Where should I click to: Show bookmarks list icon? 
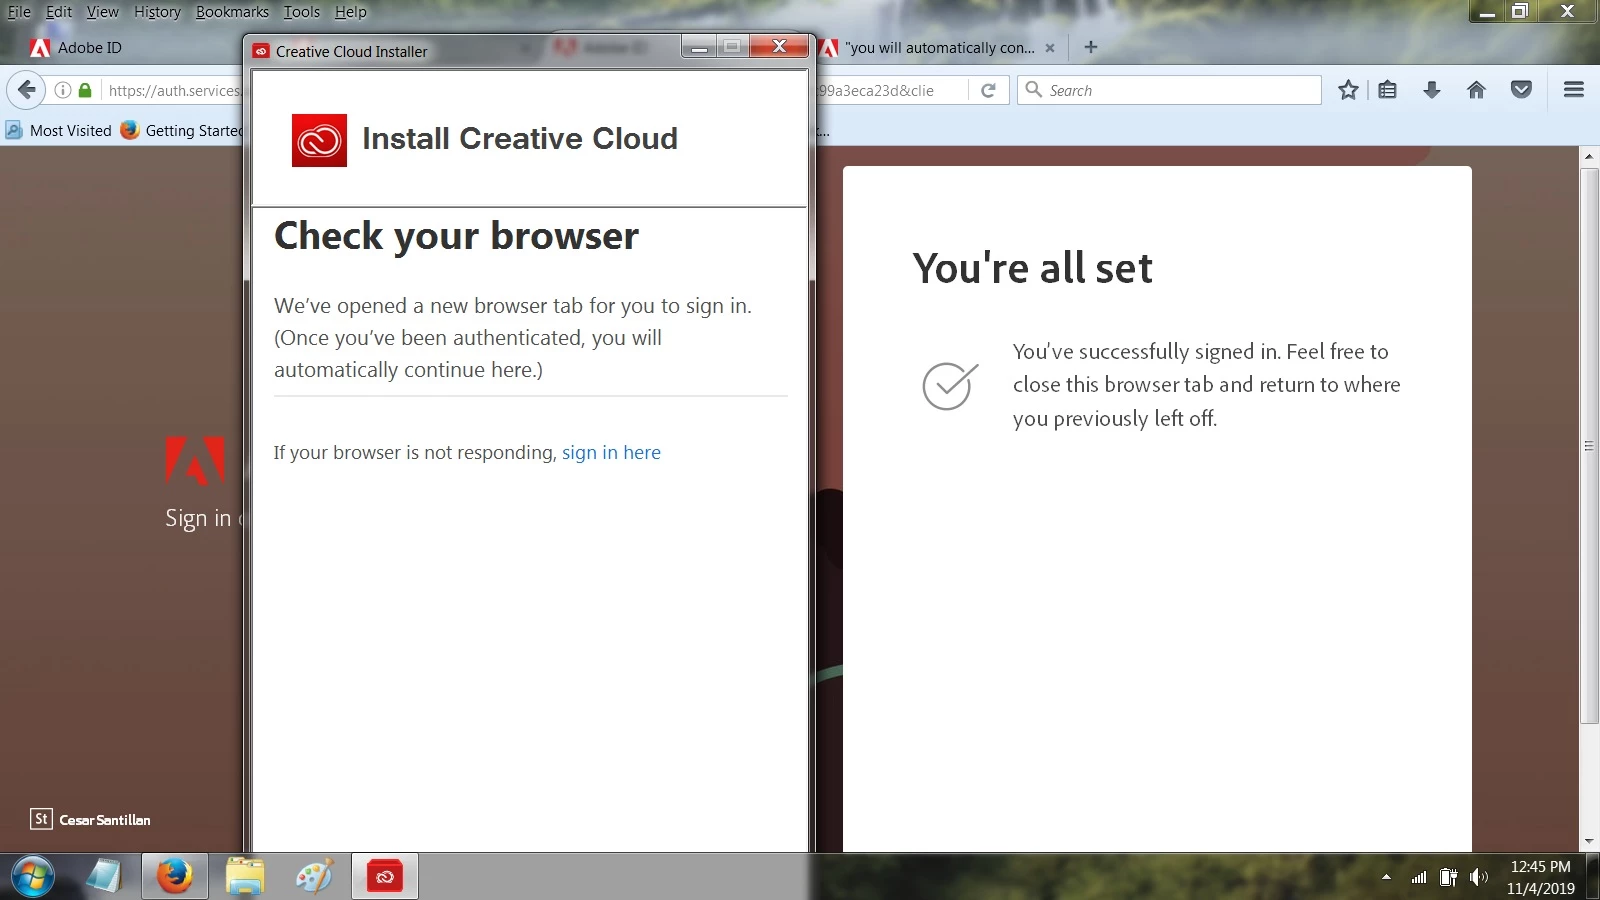(1387, 90)
